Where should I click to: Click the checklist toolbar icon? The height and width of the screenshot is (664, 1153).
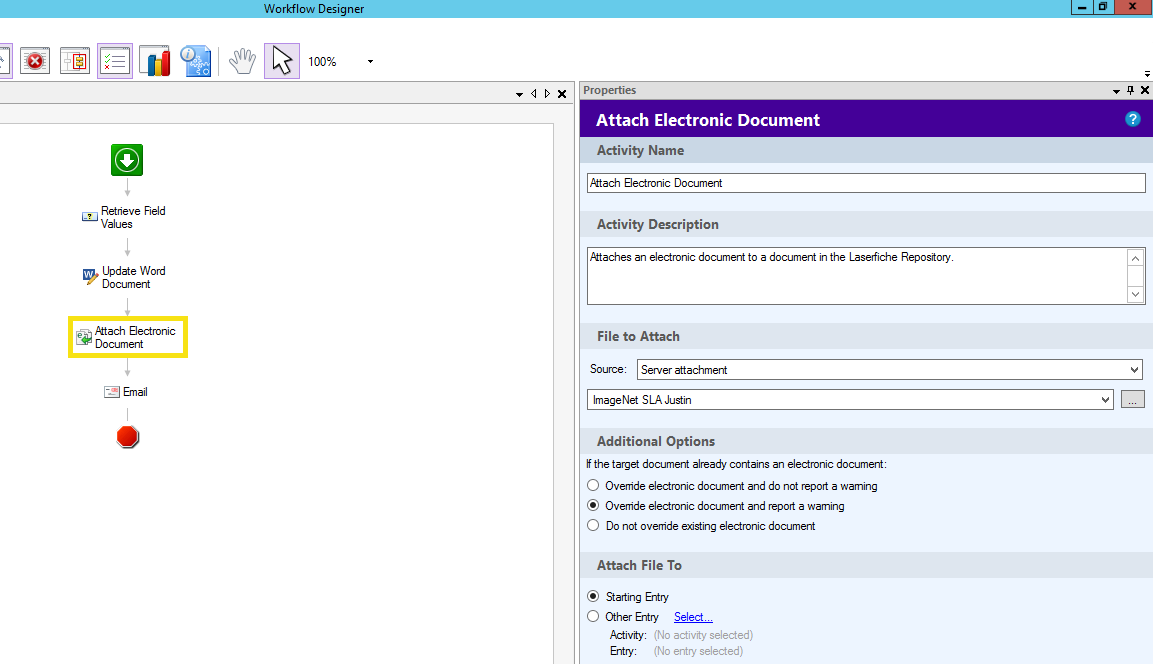point(115,61)
